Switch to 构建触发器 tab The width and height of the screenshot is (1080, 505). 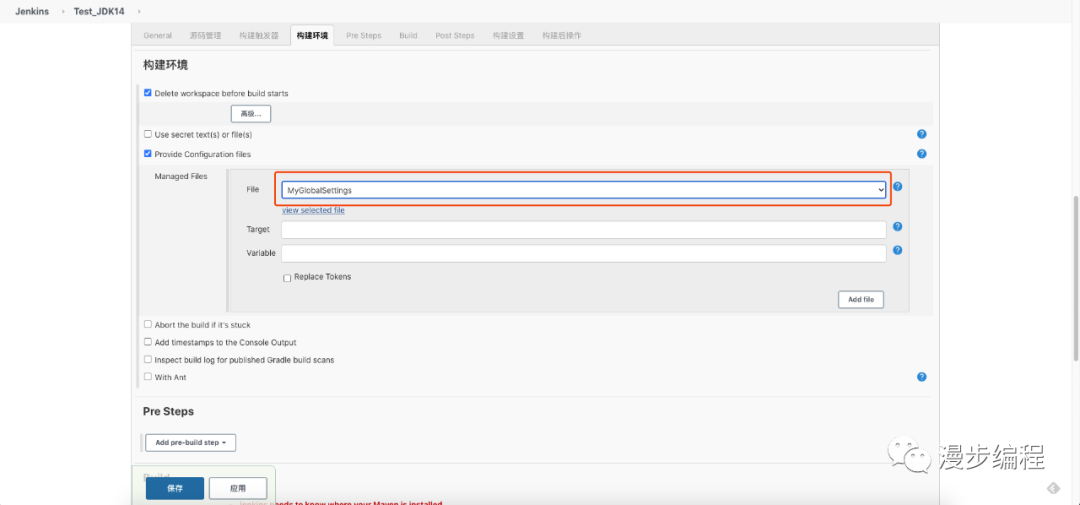click(259, 35)
